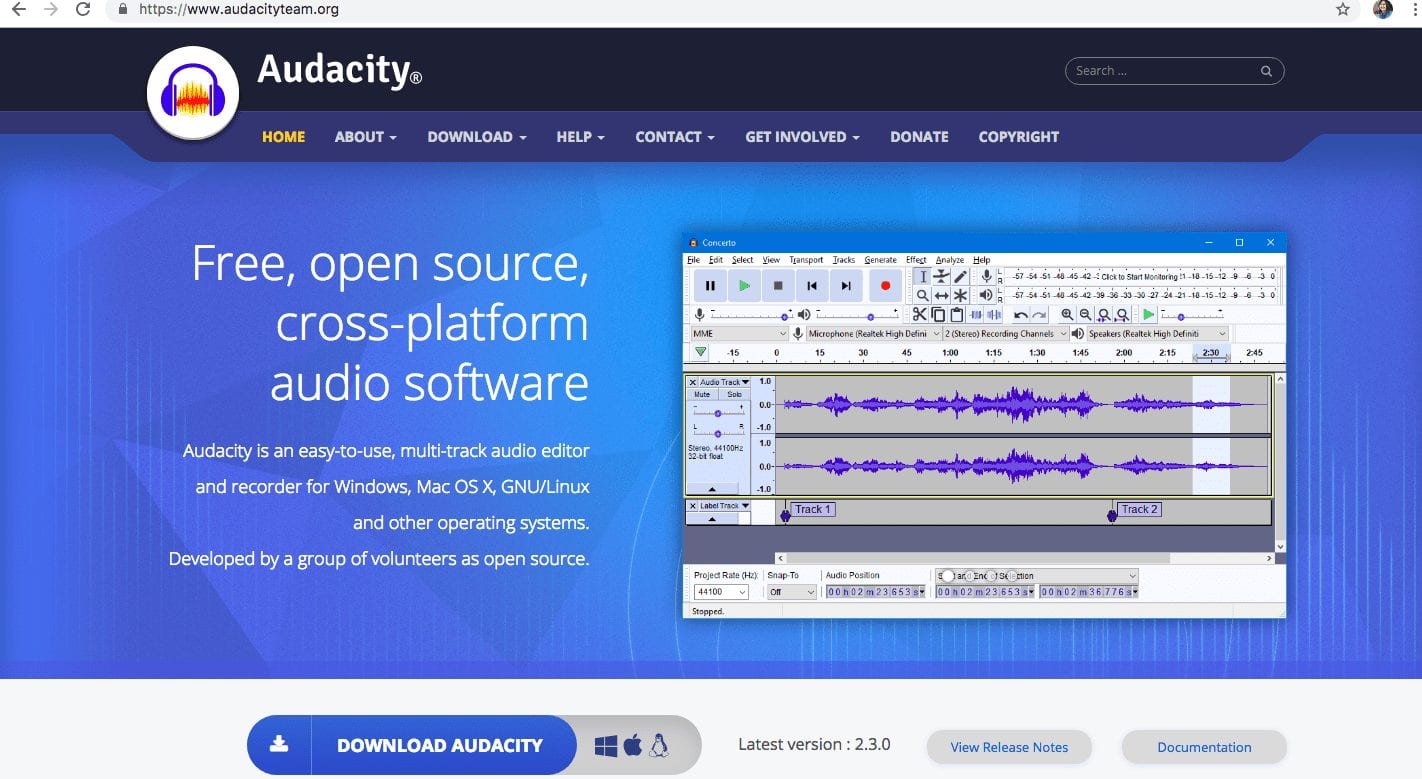Image resolution: width=1422 pixels, height=779 pixels.
Task: Select the pencil Draw tool
Action: click(960, 276)
